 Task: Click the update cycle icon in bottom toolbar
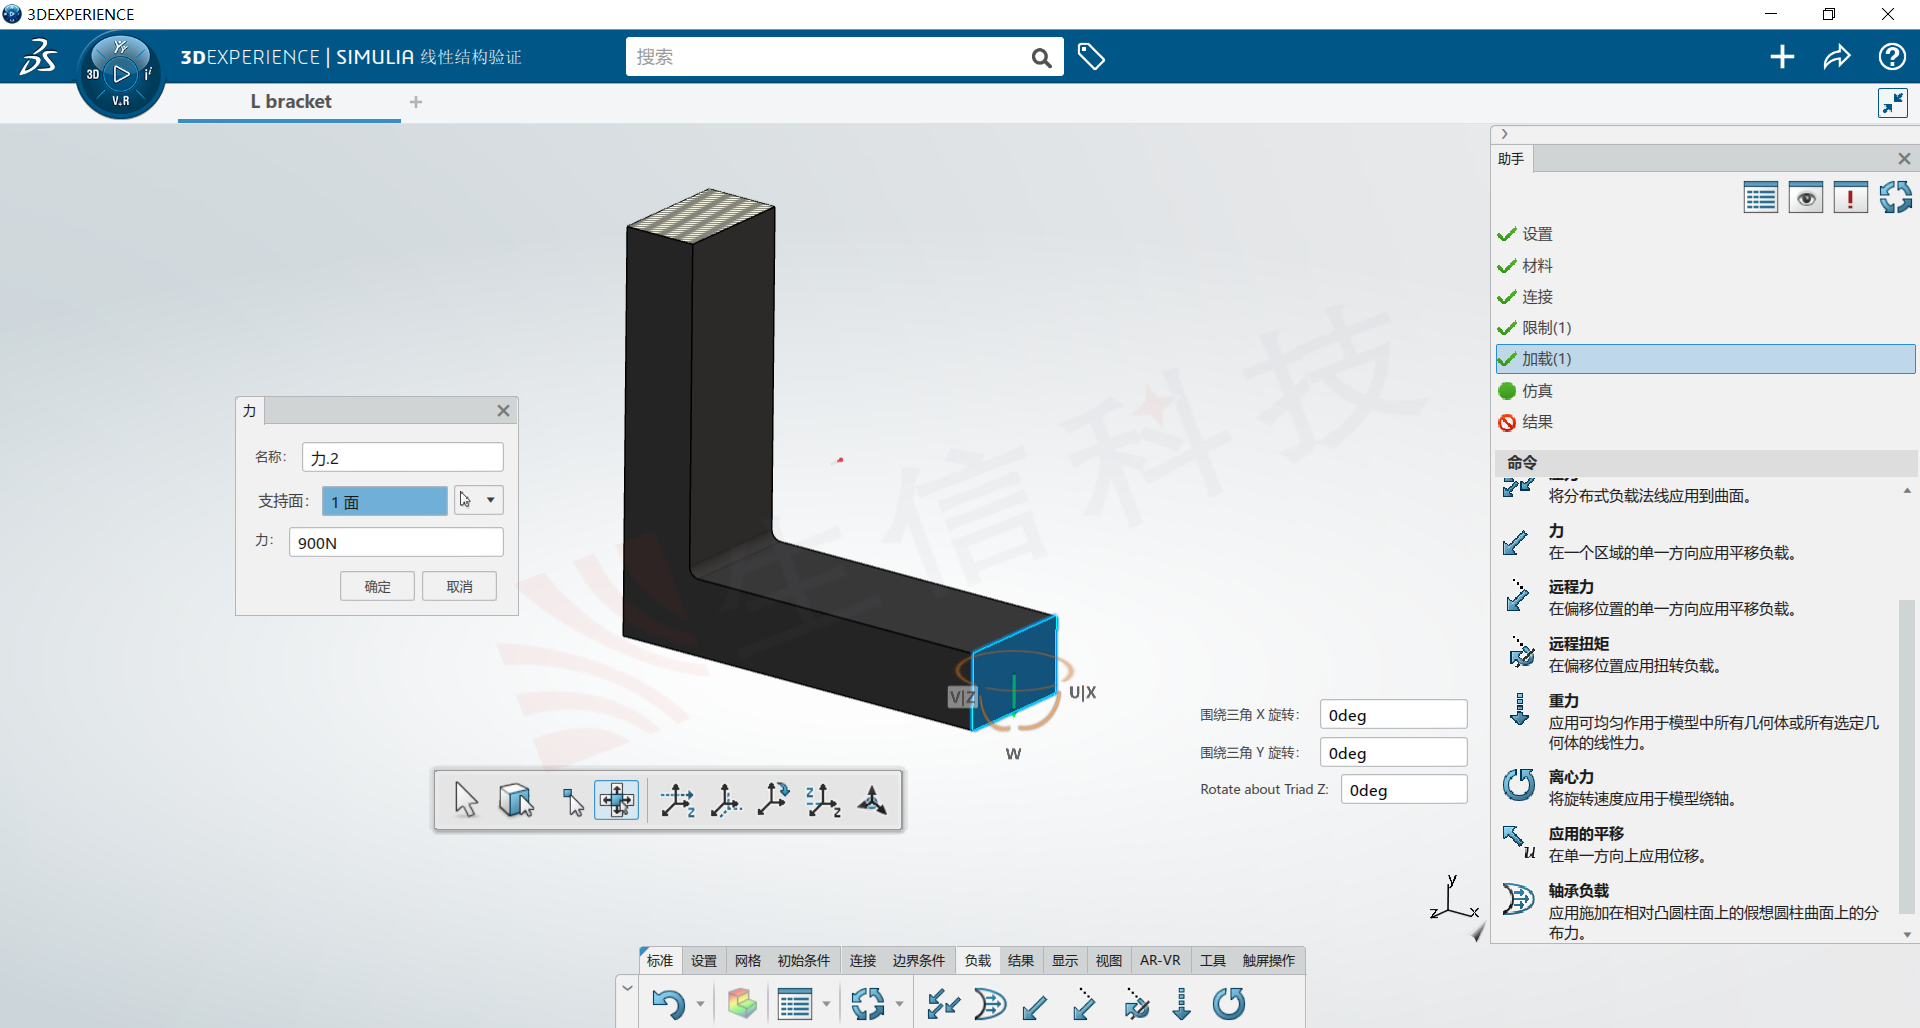(x=868, y=1003)
